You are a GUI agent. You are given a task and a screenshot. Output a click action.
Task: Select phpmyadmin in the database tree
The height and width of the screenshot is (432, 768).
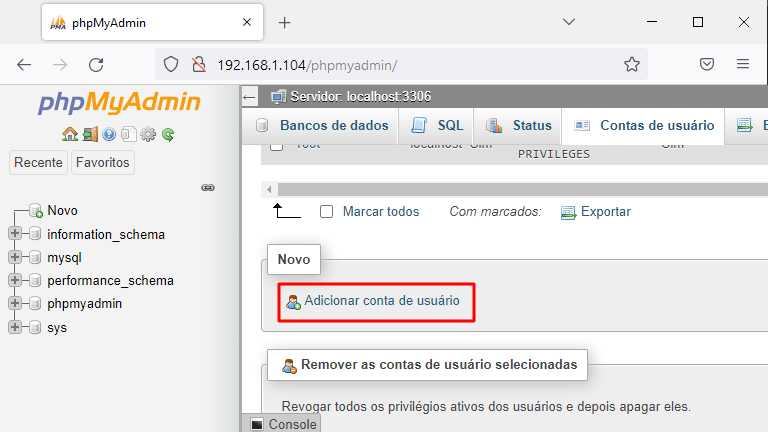click(x=84, y=304)
